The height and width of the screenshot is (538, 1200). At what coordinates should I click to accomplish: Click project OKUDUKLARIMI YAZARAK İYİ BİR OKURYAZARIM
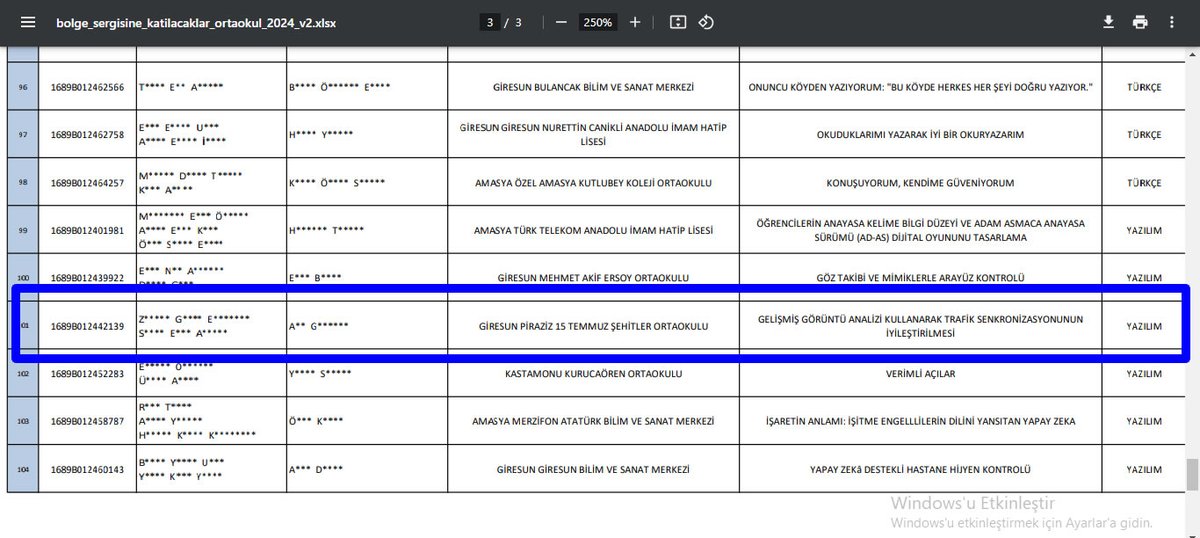coord(920,135)
